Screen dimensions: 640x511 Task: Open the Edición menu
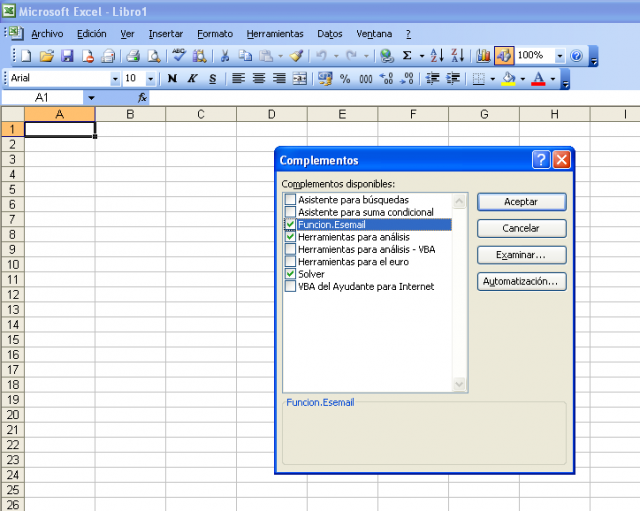pos(92,34)
